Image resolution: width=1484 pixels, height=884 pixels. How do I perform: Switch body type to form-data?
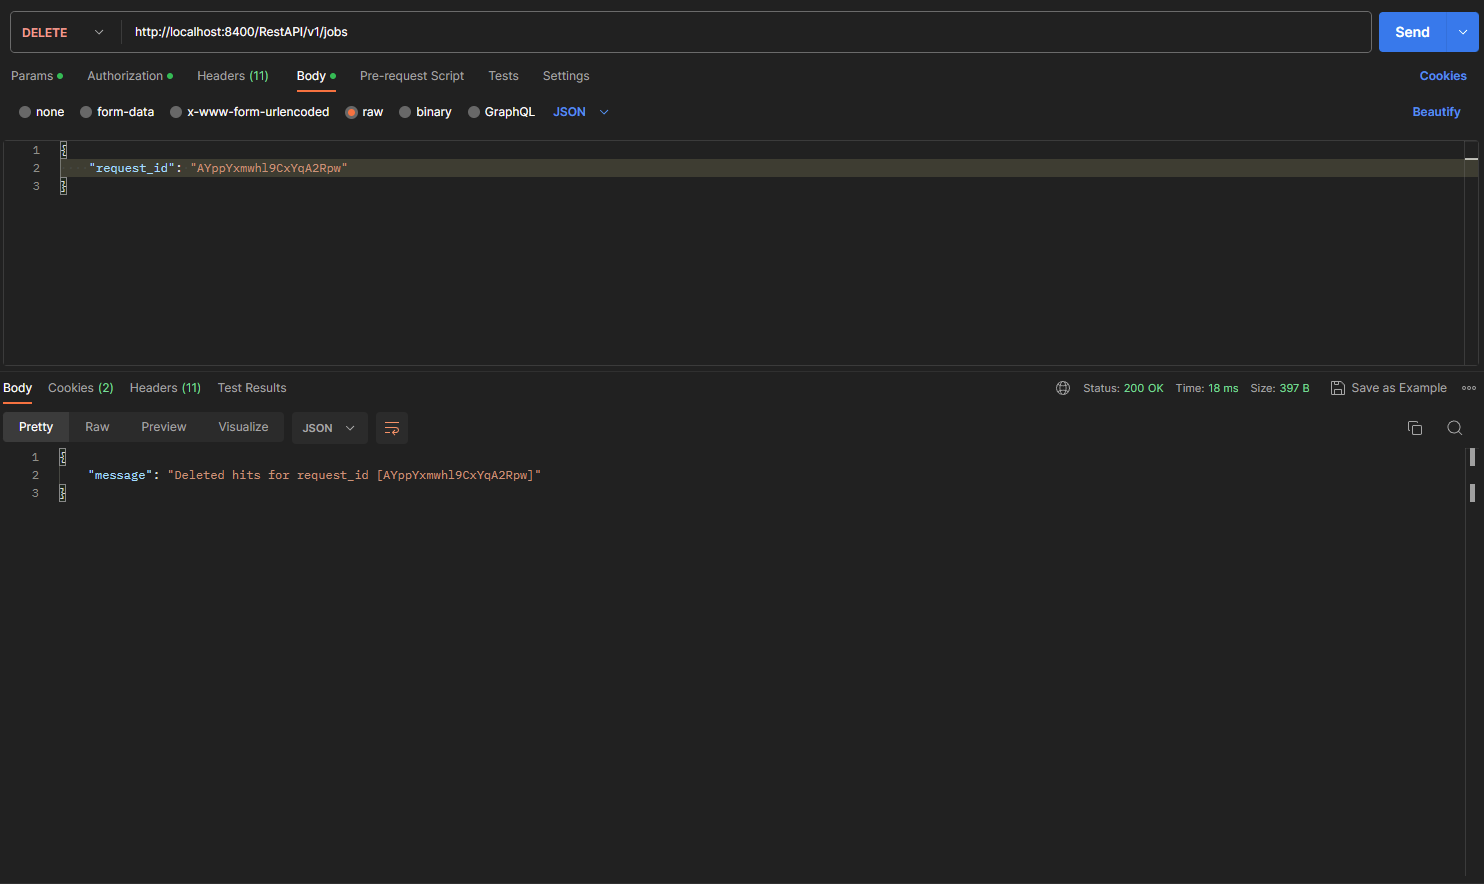coord(117,111)
